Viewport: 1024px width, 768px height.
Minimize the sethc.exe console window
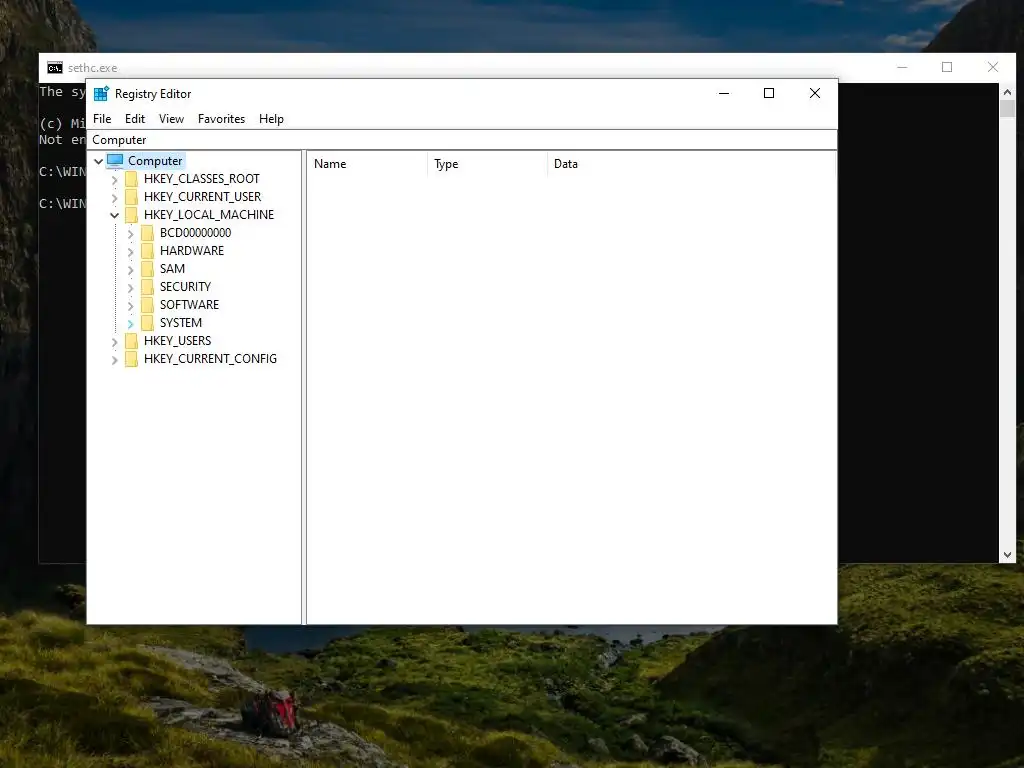click(x=902, y=67)
